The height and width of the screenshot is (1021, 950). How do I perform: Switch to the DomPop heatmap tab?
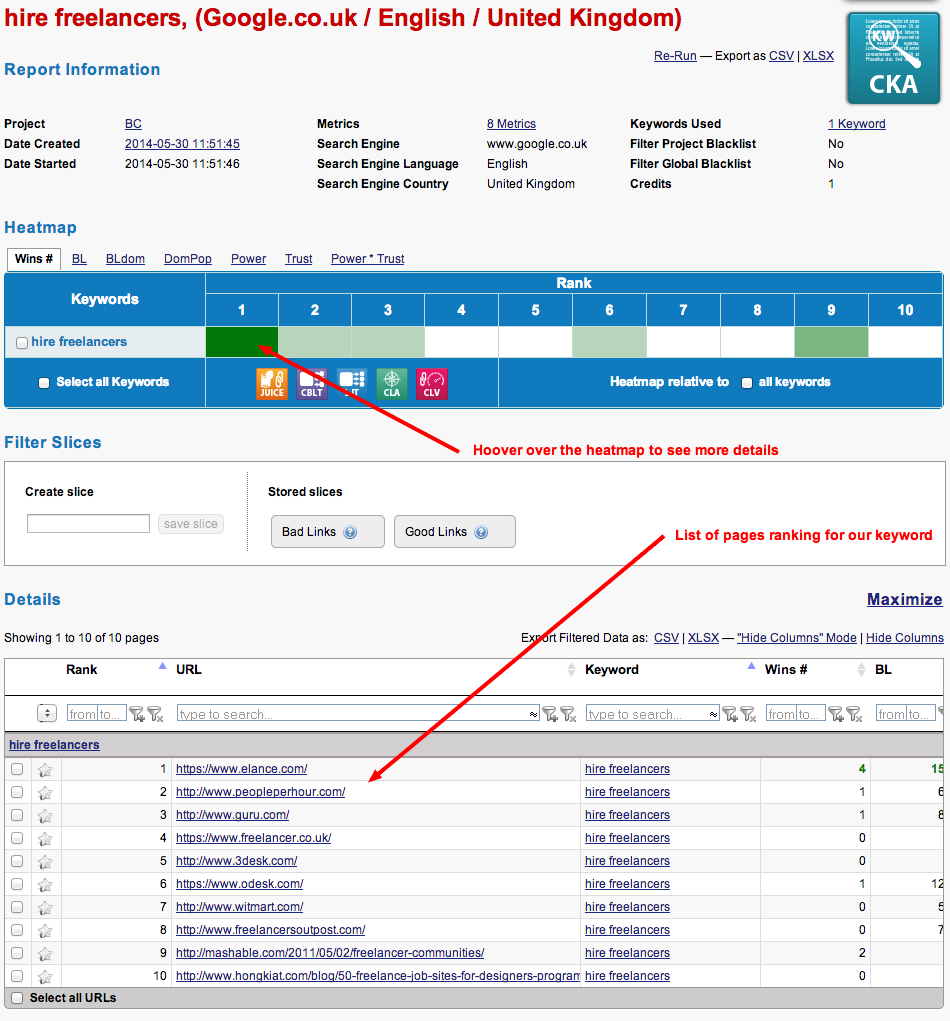coord(188,259)
